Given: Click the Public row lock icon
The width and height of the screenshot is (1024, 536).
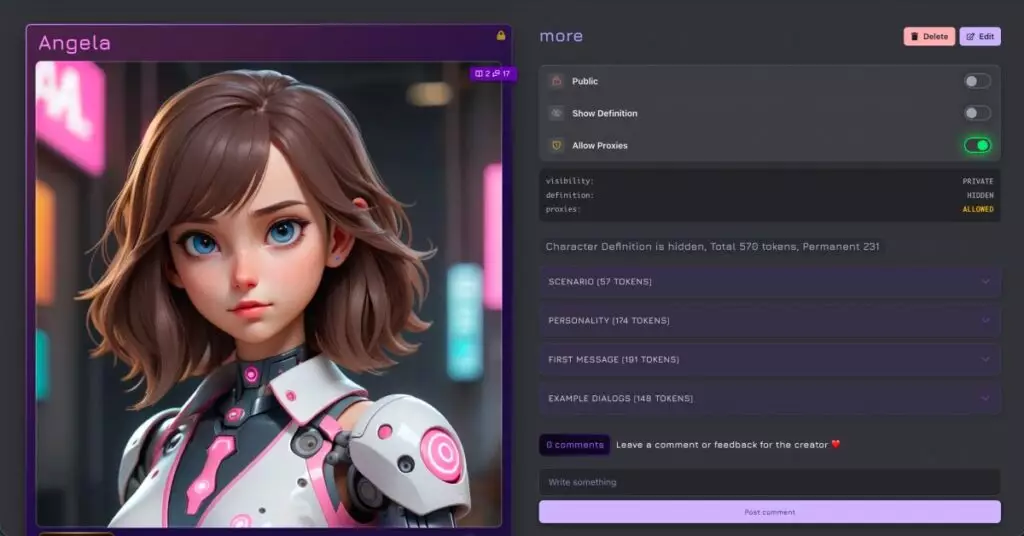Looking at the screenshot, I should [x=556, y=81].
